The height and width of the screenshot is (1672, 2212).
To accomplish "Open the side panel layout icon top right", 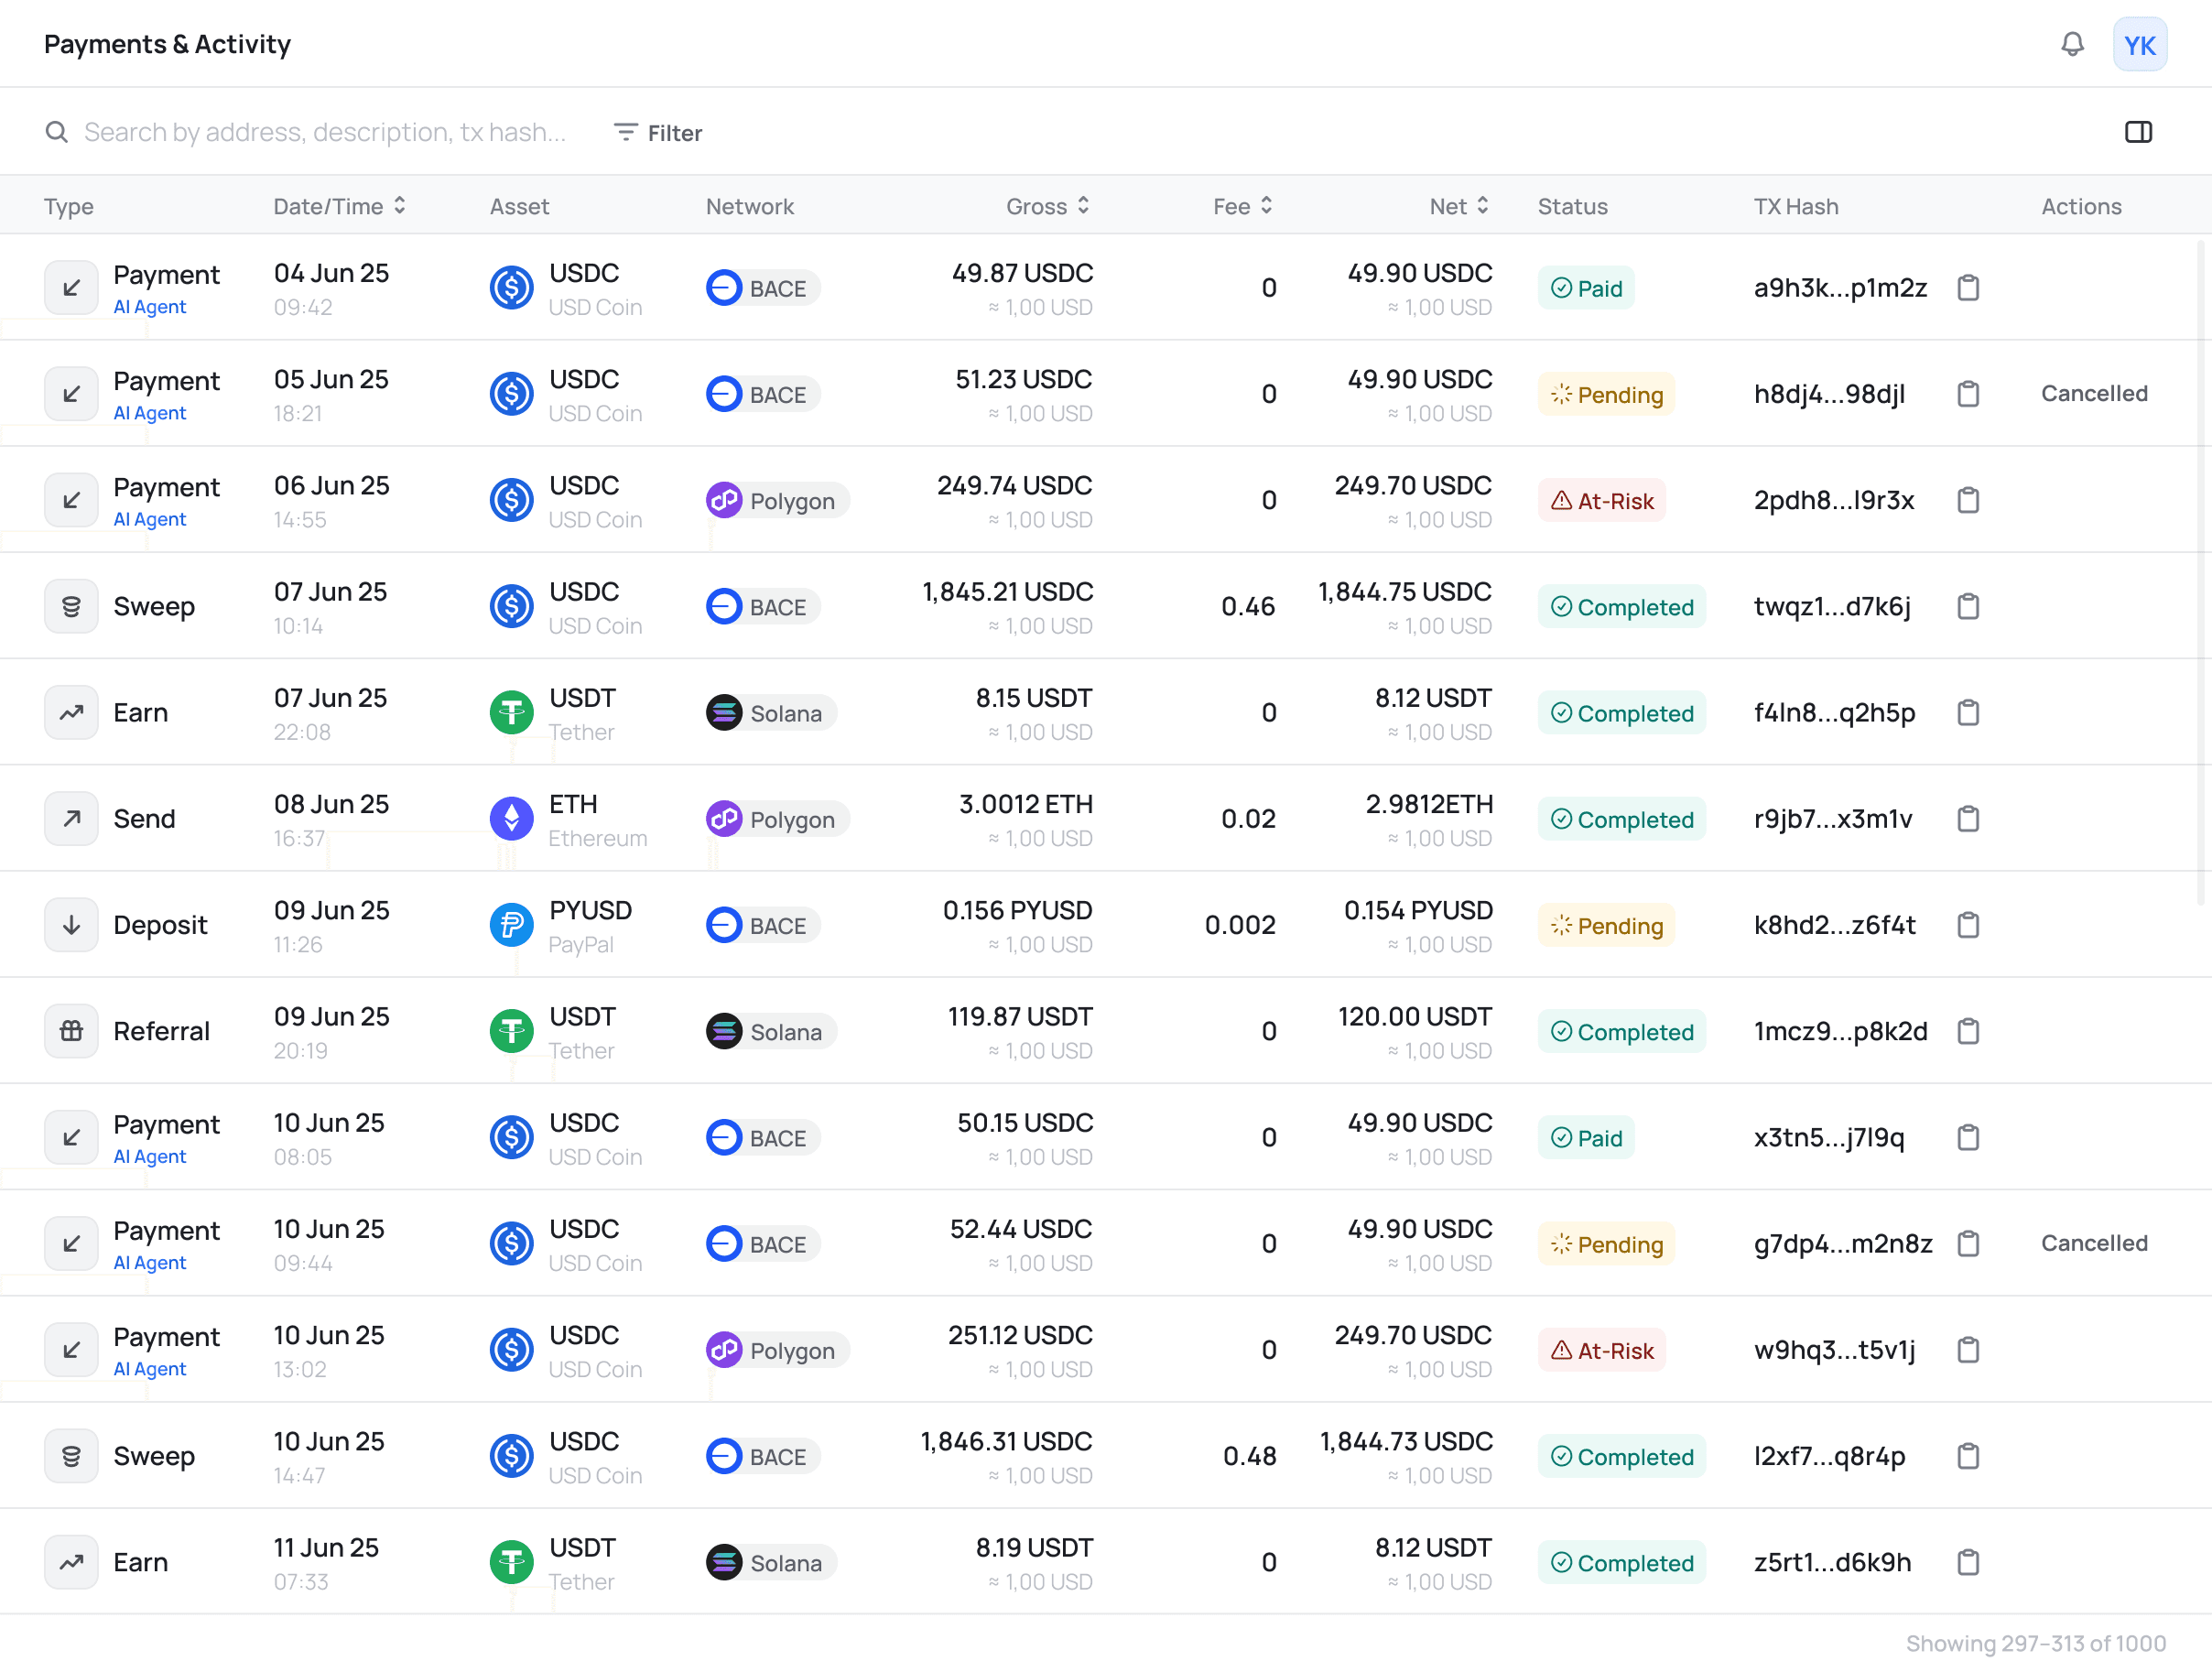I will click(2140, 131).
